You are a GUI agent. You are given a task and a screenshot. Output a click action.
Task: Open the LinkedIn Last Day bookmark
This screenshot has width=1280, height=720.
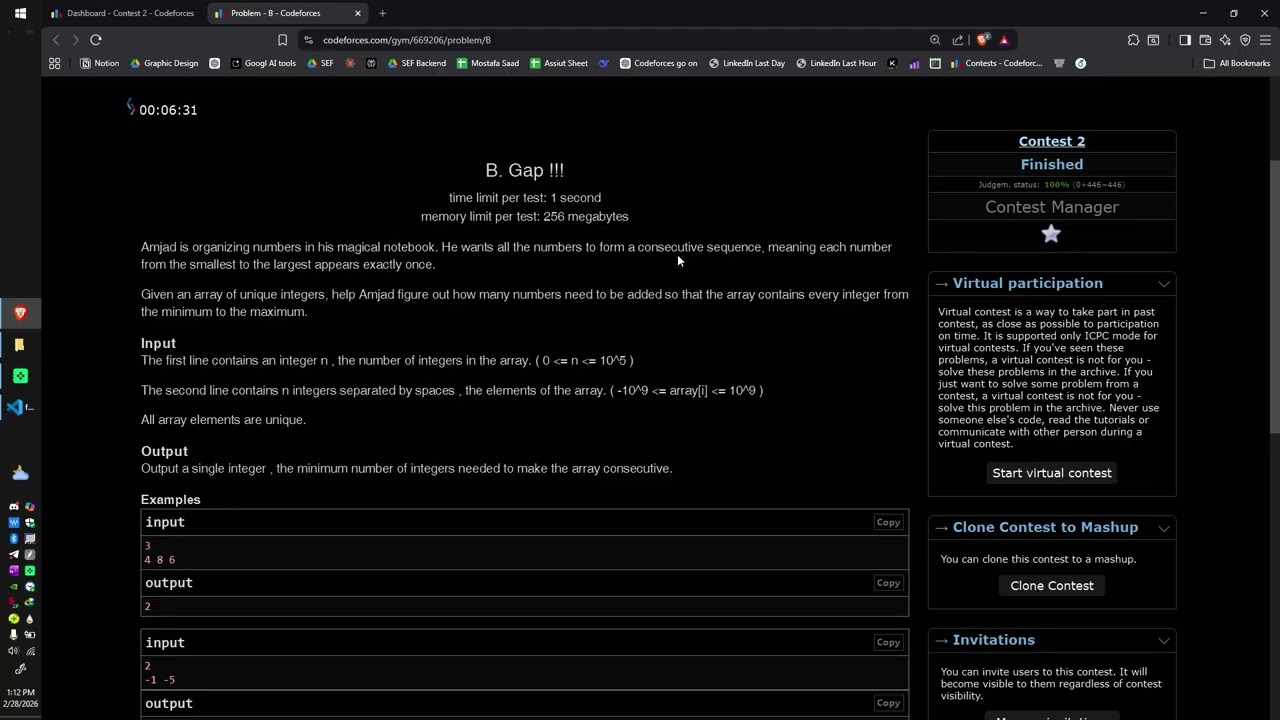point(747,63)
